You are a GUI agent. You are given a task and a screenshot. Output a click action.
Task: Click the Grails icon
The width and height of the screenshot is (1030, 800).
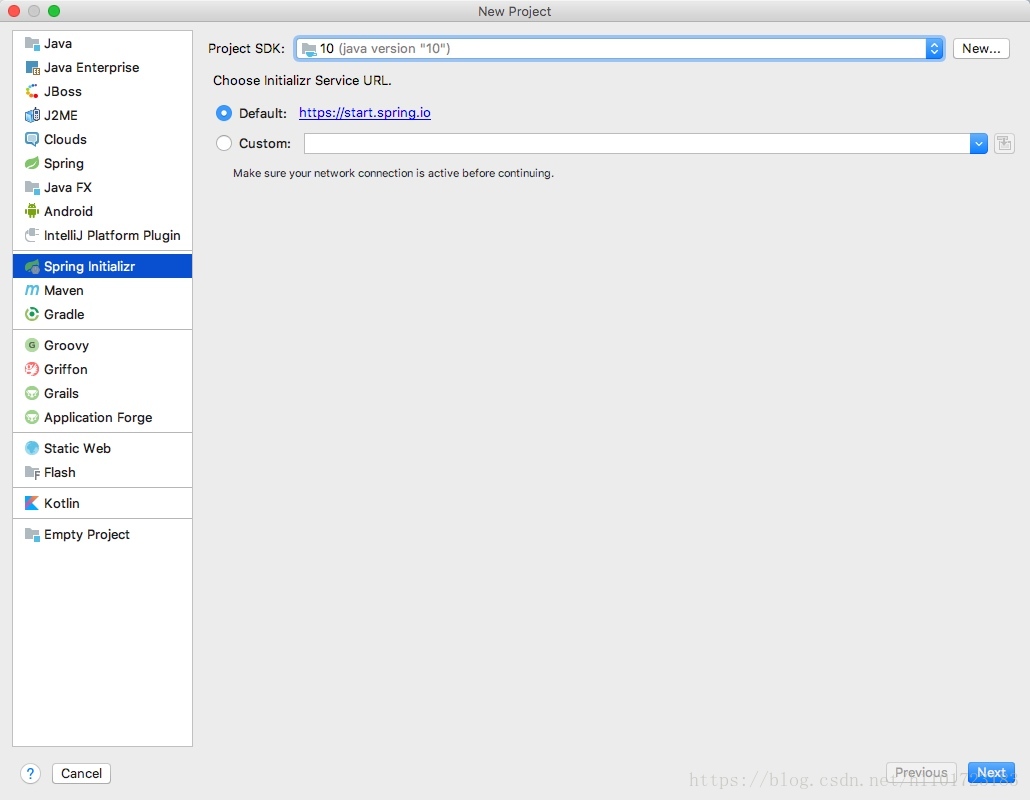pos(32,393)
